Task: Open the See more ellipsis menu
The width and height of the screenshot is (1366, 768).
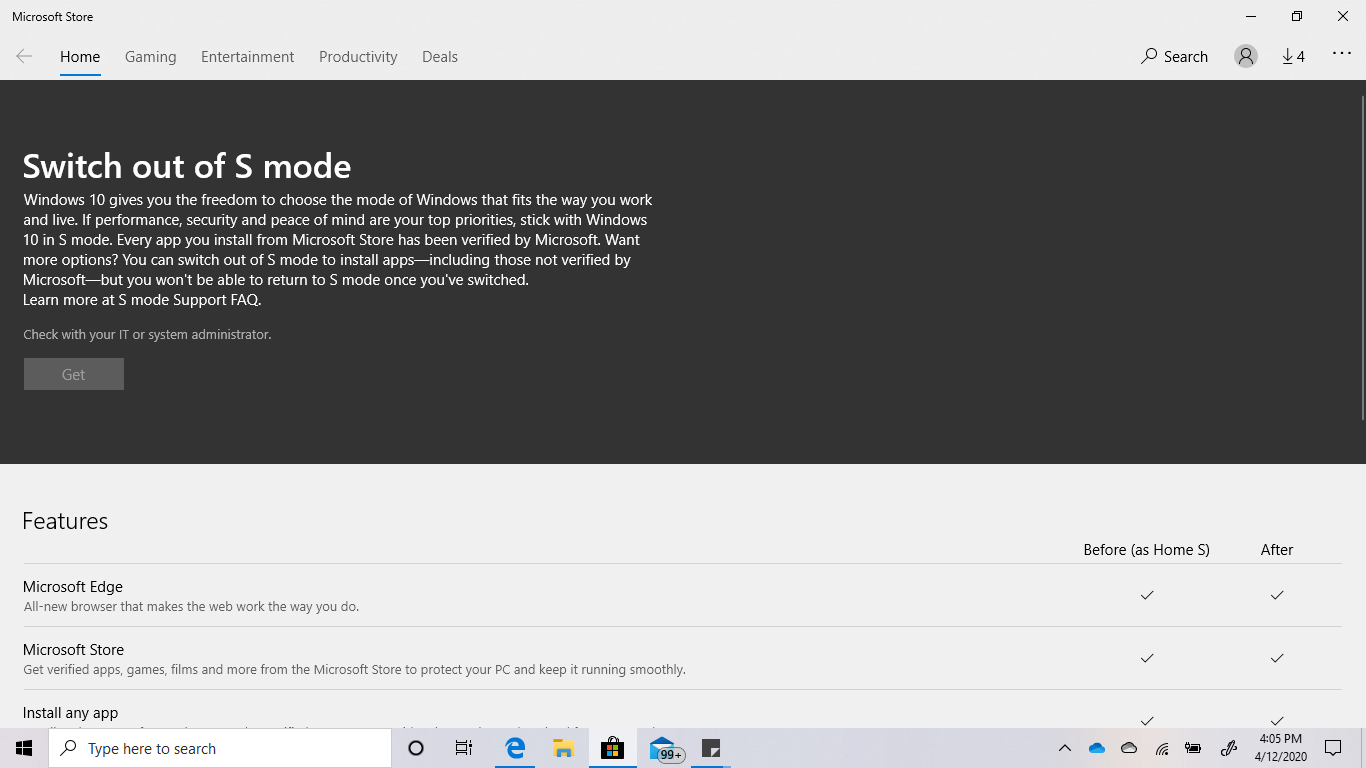Action: (1342, 55)
